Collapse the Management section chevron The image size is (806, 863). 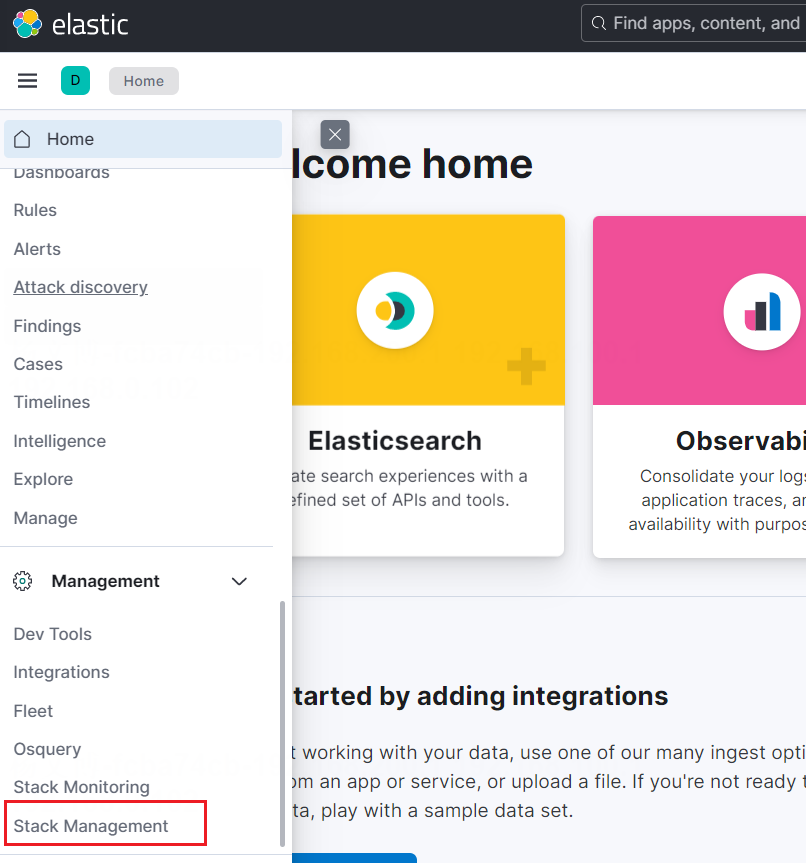pyautogui.click(x=239, y=581)
